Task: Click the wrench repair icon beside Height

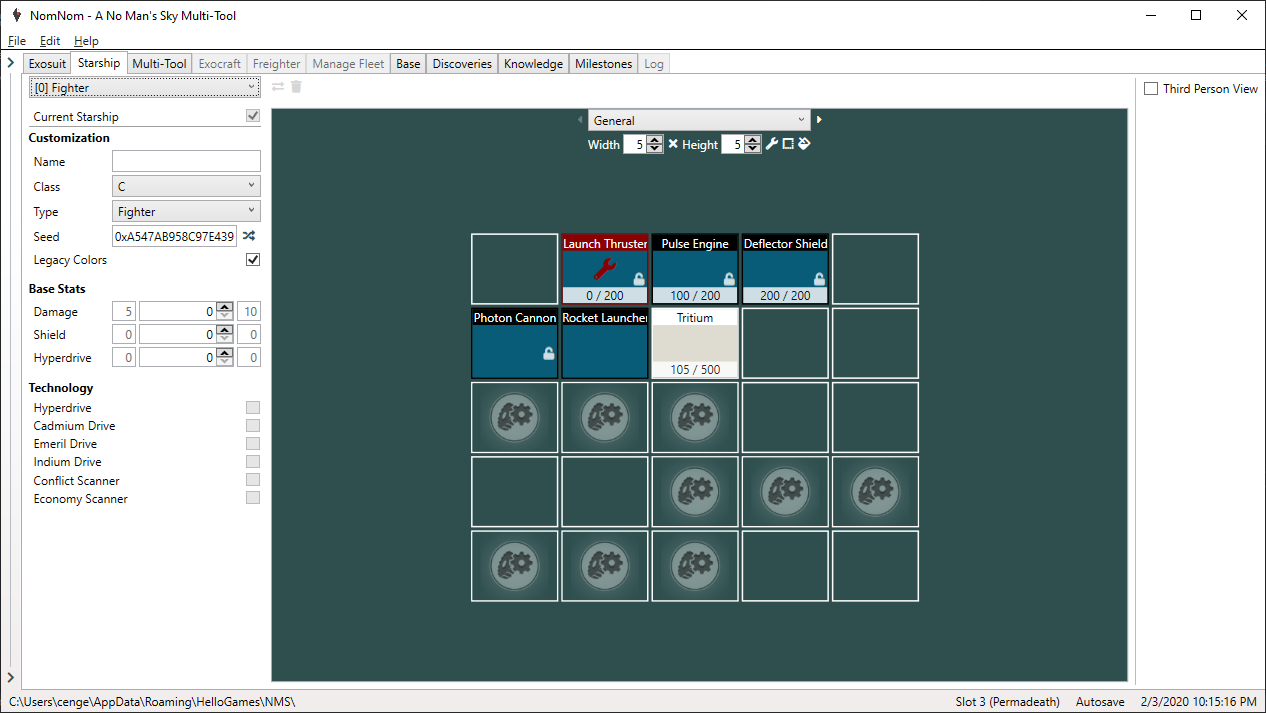Action: tap(771, 144)
